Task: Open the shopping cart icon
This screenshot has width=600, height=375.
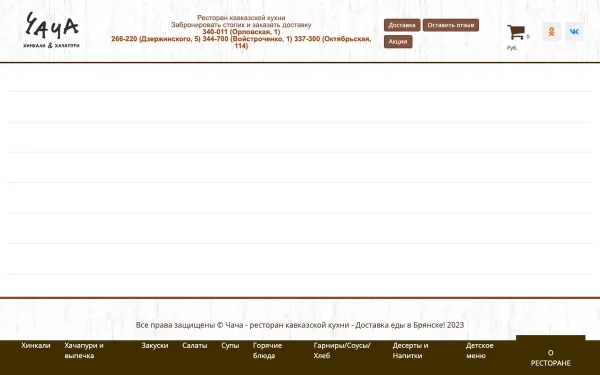Action: tap(515, 32)
